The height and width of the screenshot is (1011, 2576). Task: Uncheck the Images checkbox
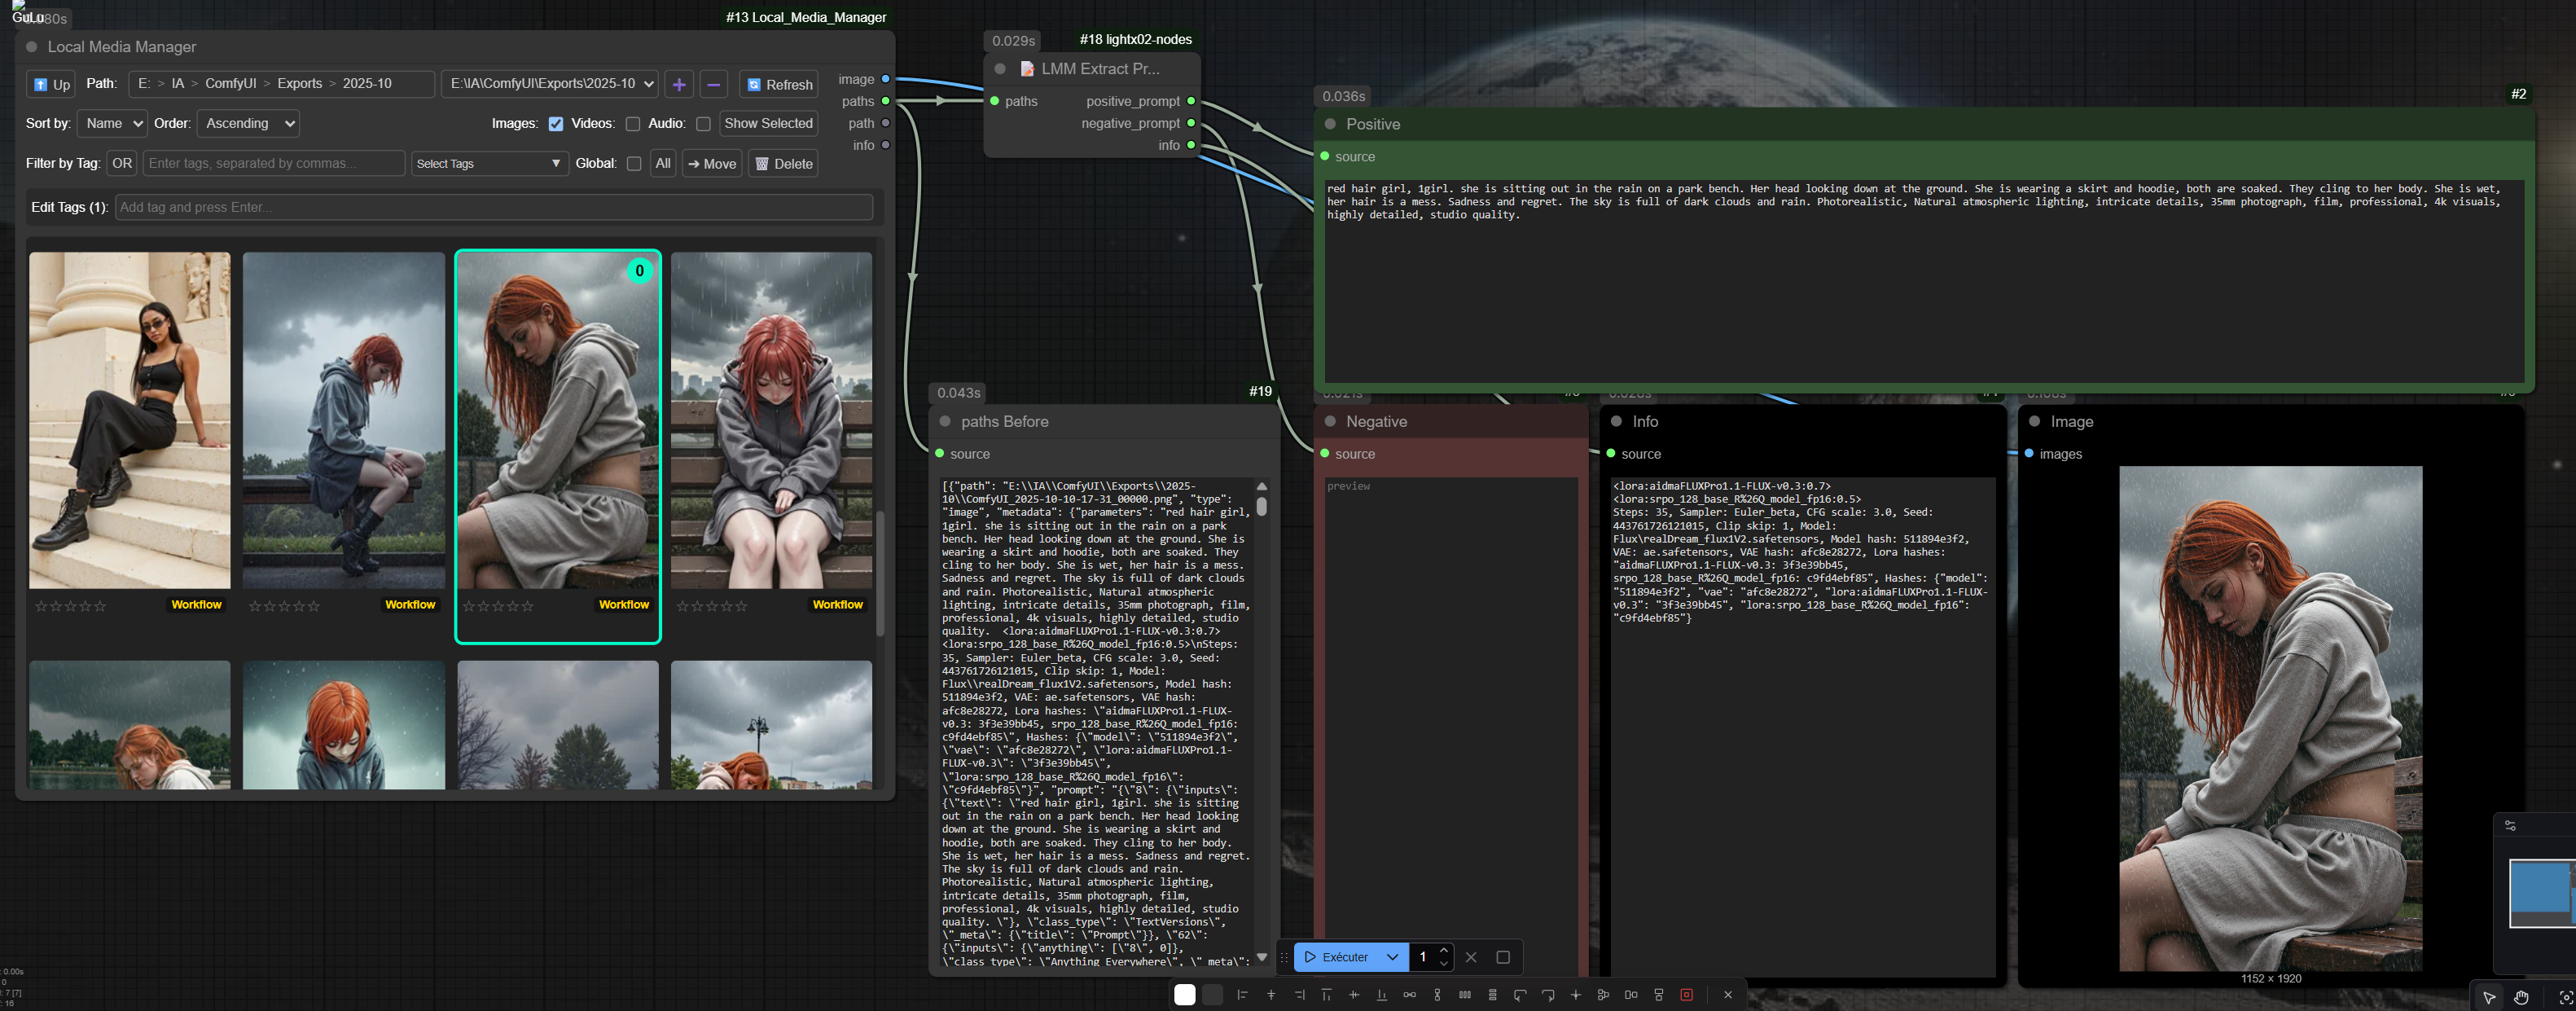click(556, 124)
